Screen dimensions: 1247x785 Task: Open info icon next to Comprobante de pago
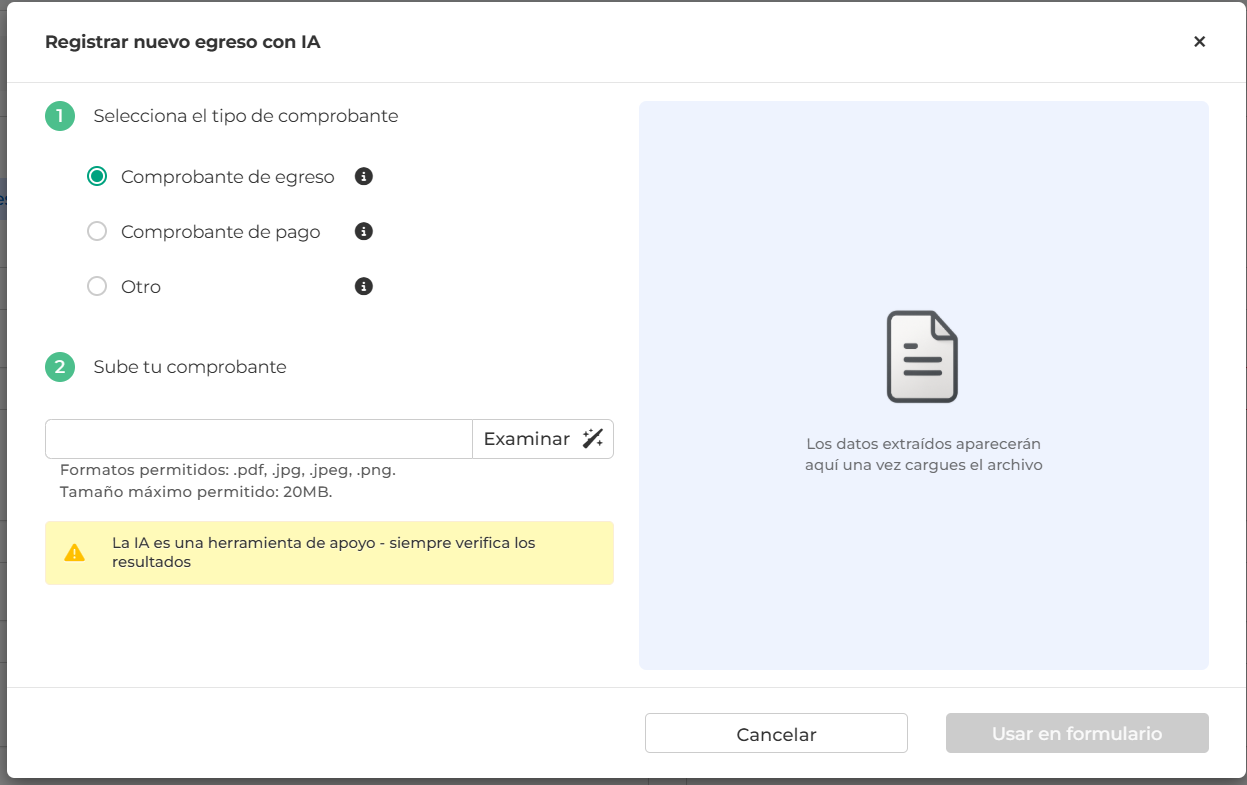click(x=364, y=232)
